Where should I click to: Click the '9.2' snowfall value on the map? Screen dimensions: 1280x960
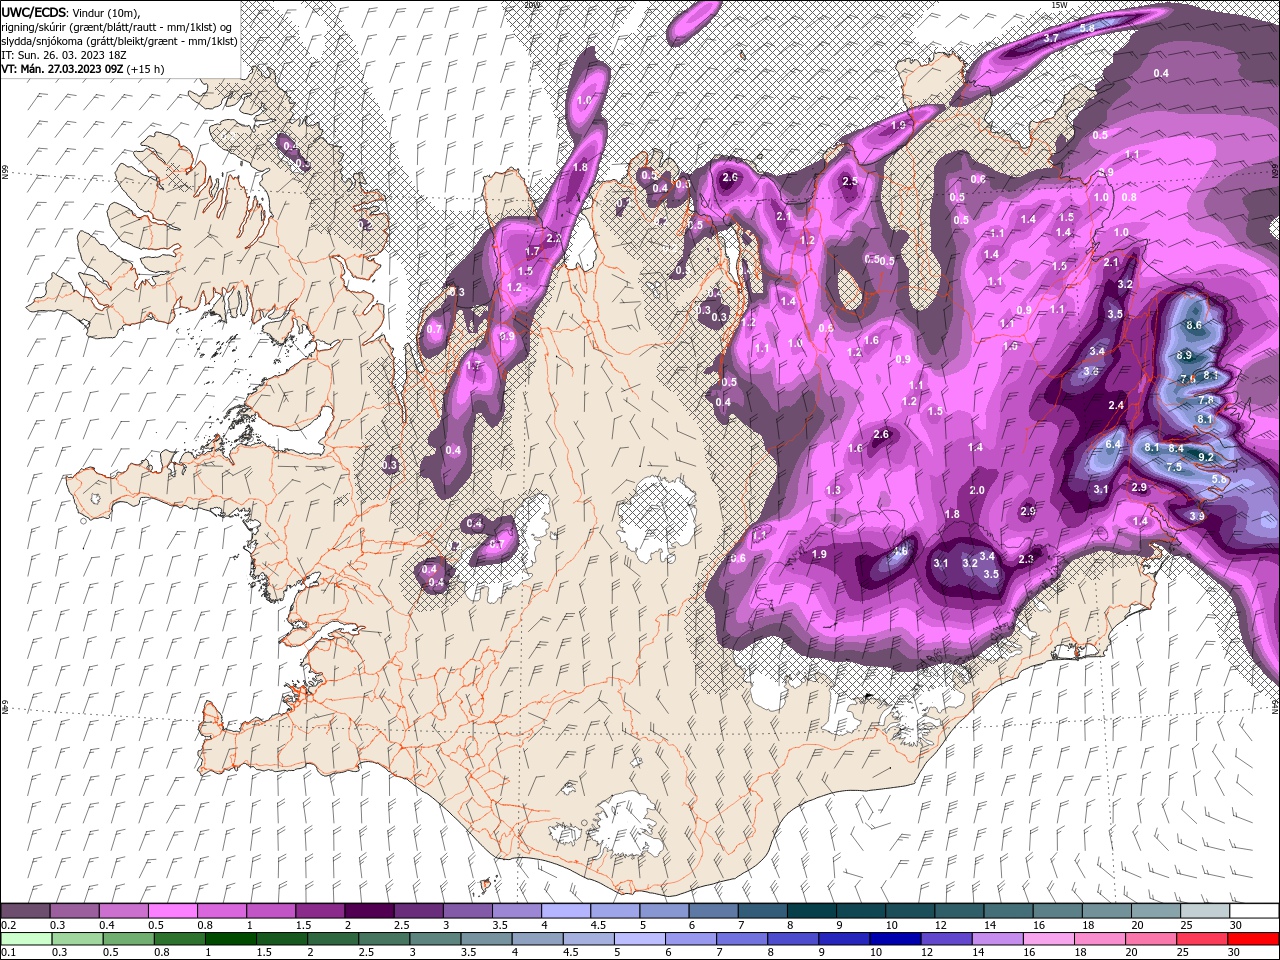tap(1205, 457)
